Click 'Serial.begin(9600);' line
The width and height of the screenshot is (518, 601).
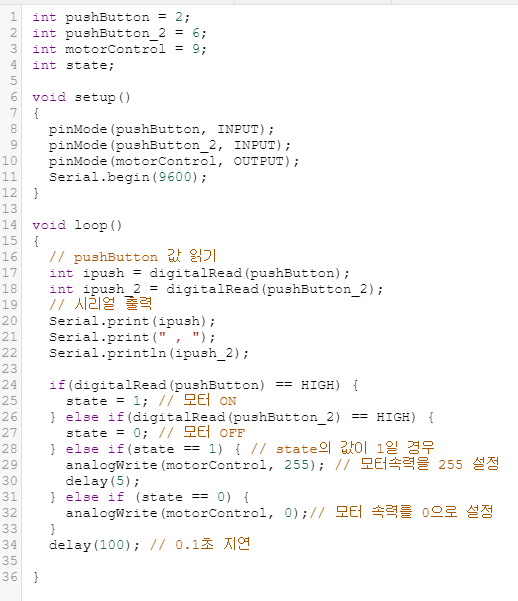pyautogui.click(x=128, y=177)
